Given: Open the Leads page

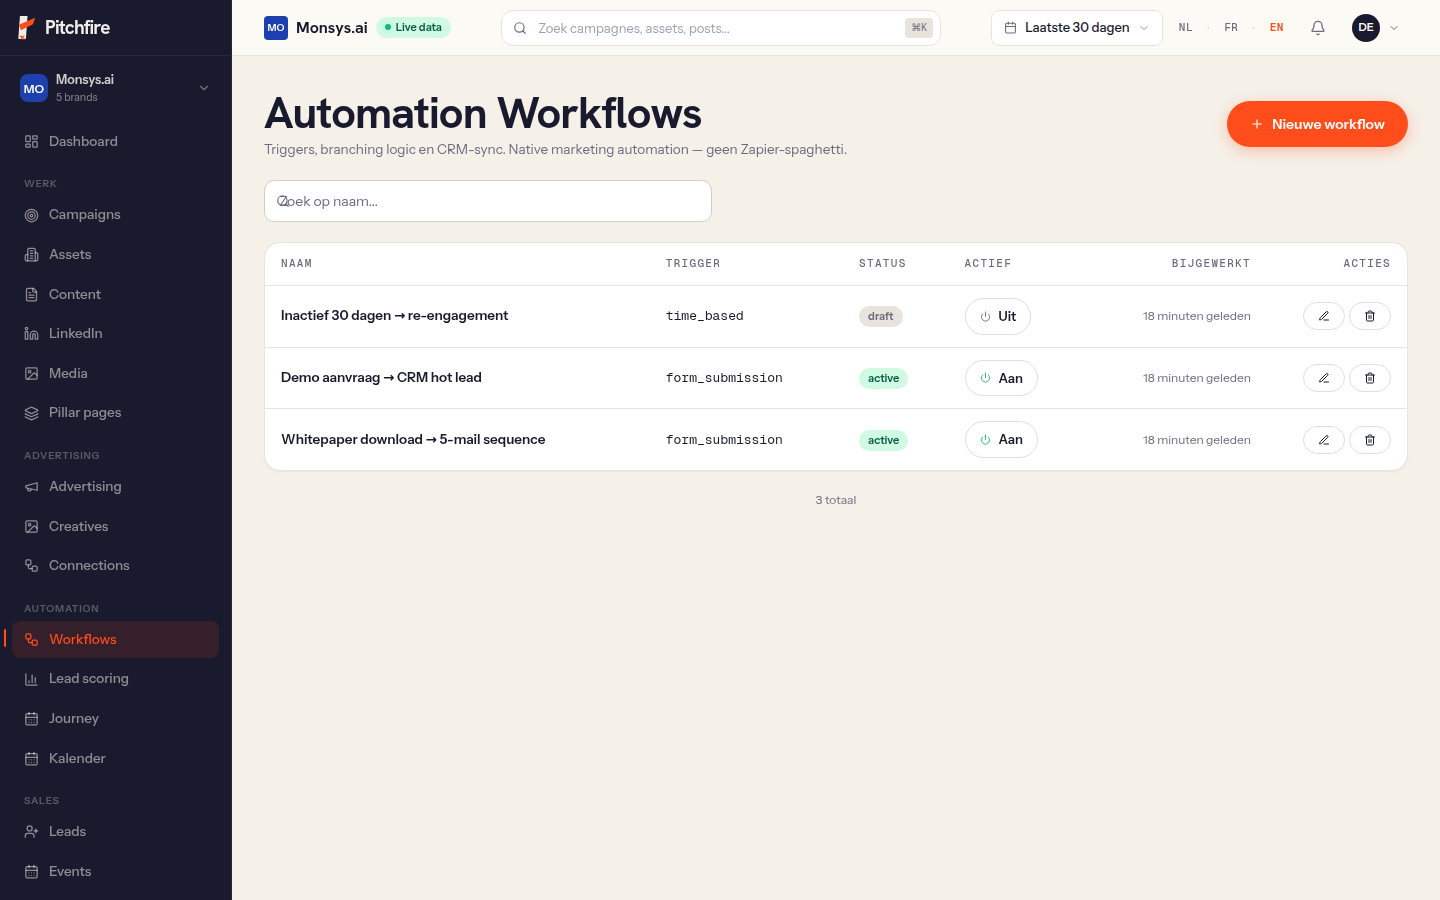Looking at the screenshot, I should (x=116, y=832).
